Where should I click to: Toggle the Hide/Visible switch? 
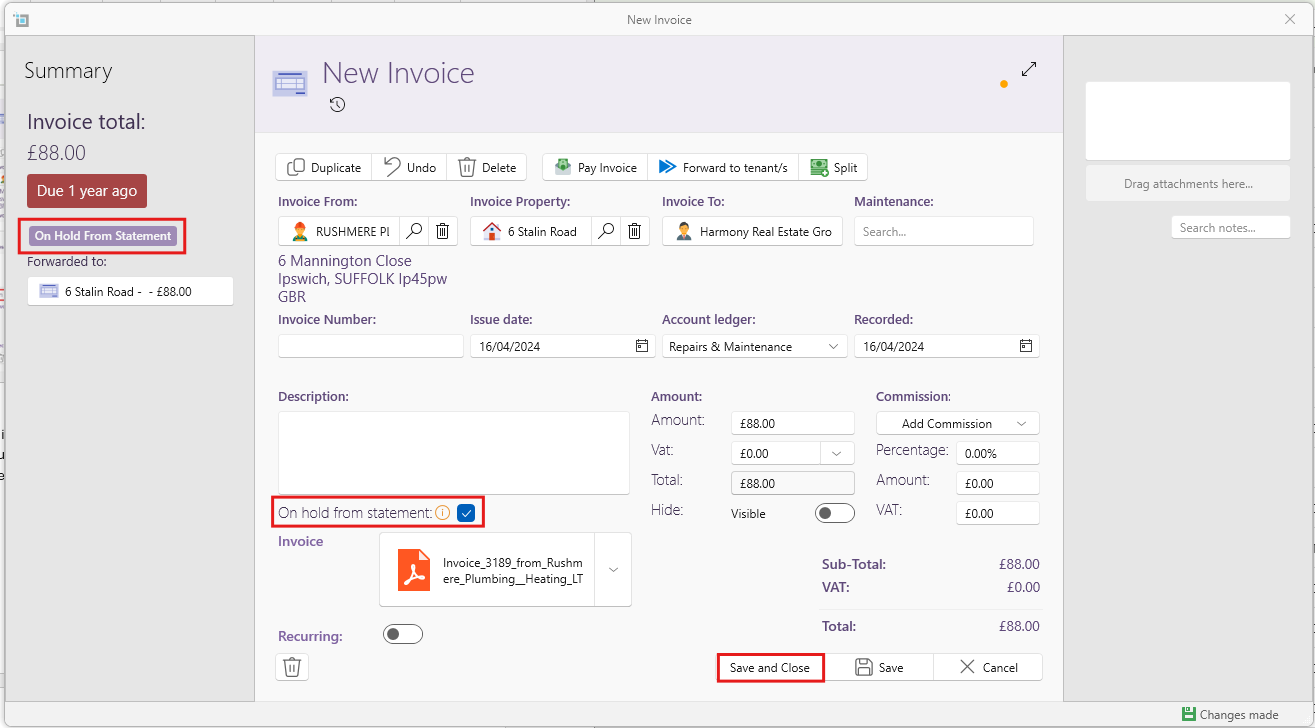click(x=835, y=513)
